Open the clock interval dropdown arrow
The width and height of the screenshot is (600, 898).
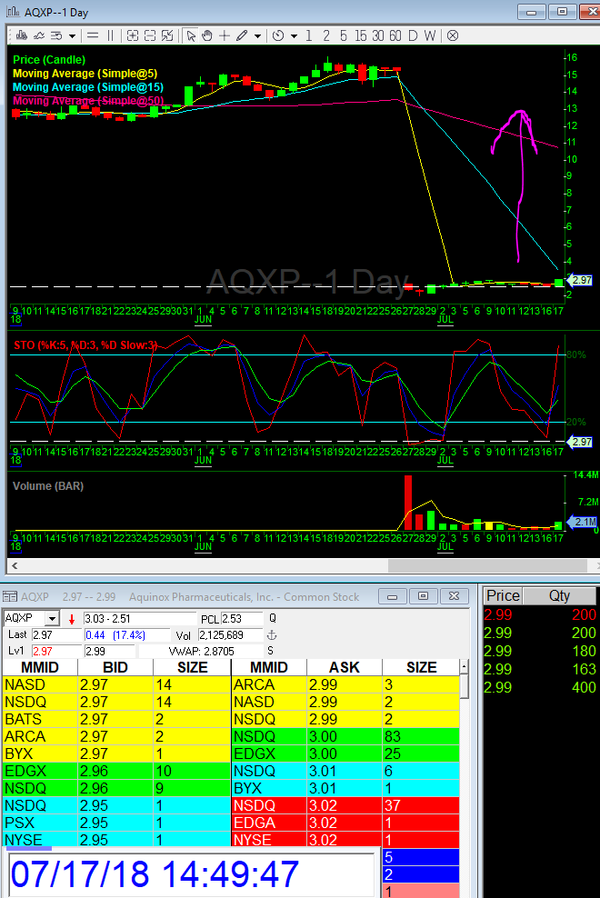[293, 35]
